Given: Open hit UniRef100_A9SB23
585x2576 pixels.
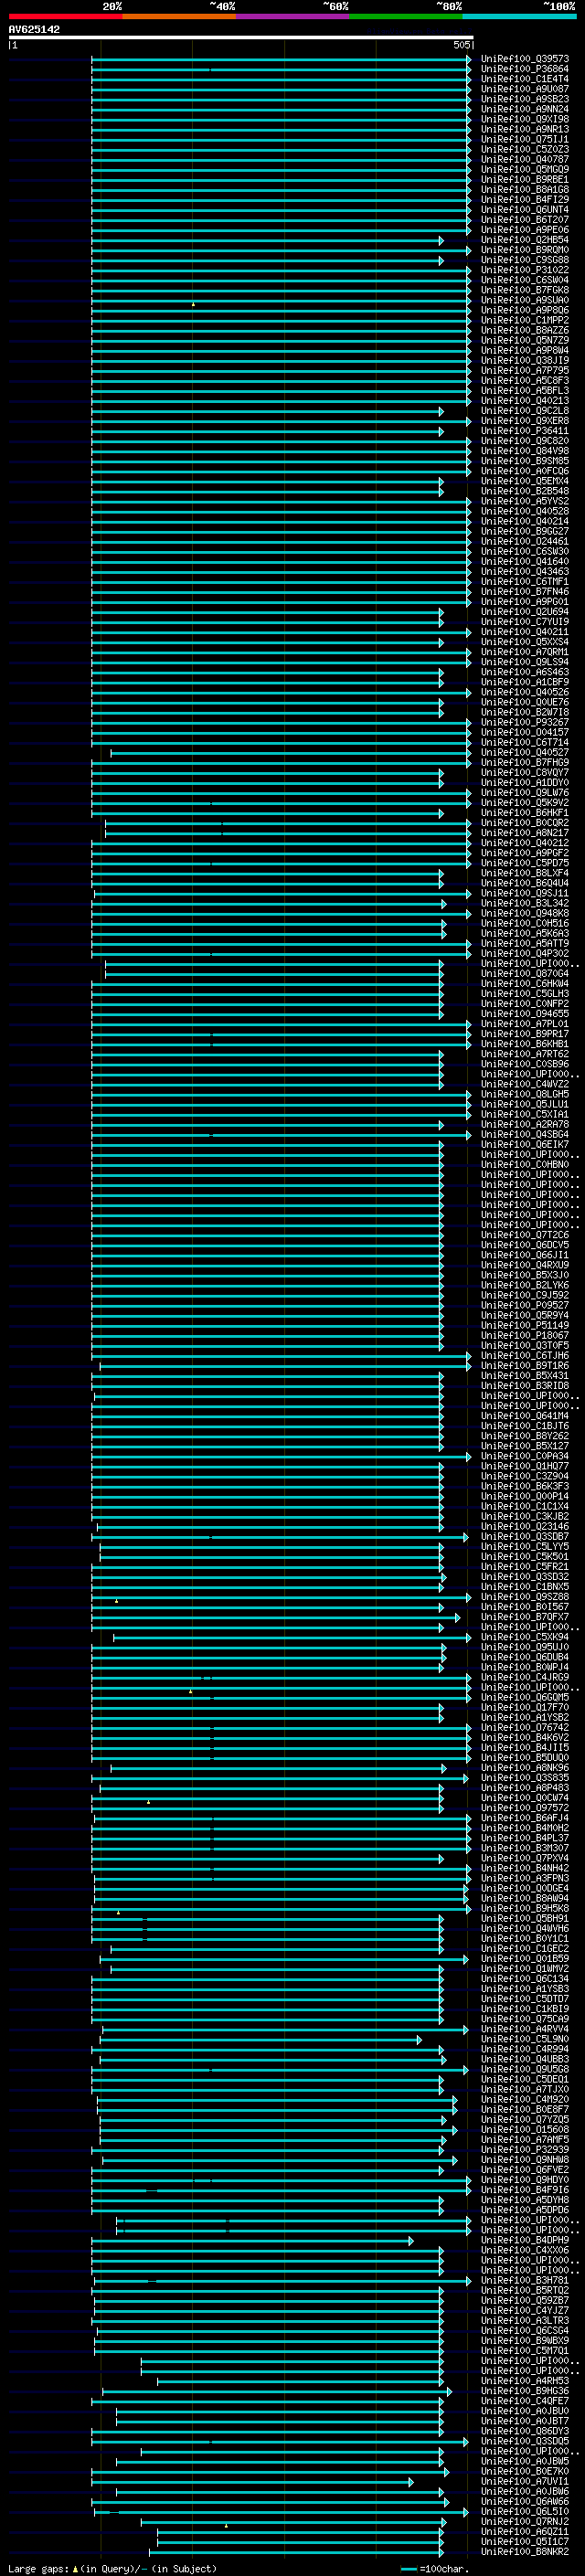Looking at the screenshot, I should [524, 99].
